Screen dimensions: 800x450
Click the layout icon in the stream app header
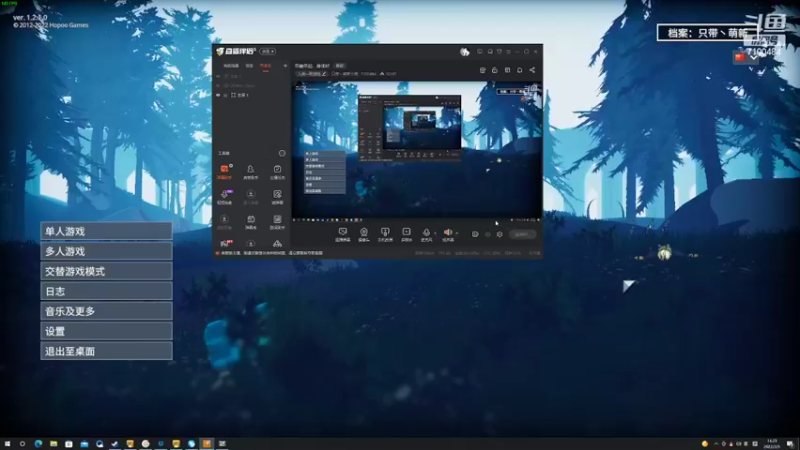(507, 70)
